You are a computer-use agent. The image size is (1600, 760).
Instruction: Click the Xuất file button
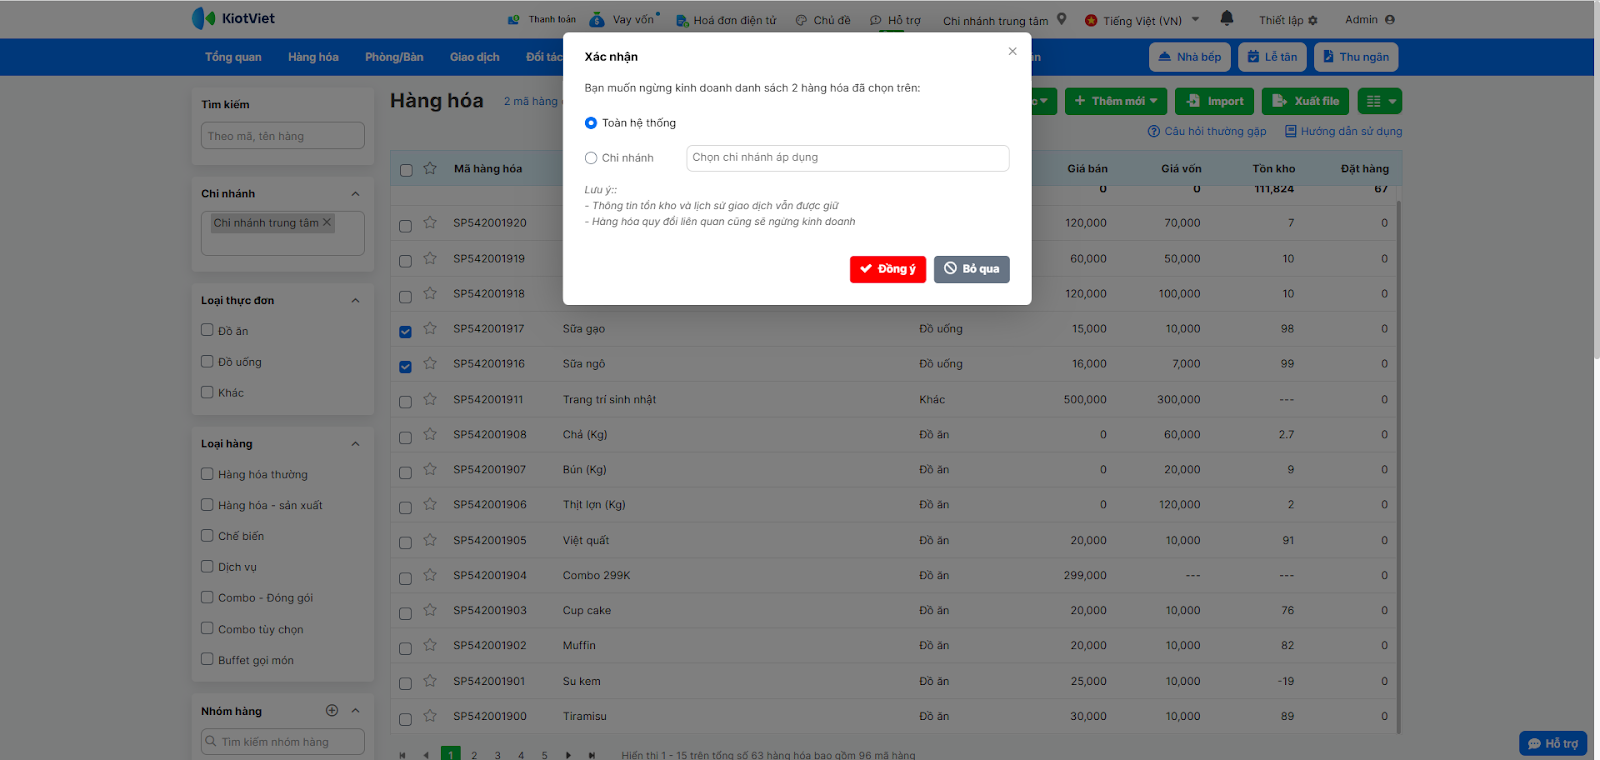(1306, 101)
